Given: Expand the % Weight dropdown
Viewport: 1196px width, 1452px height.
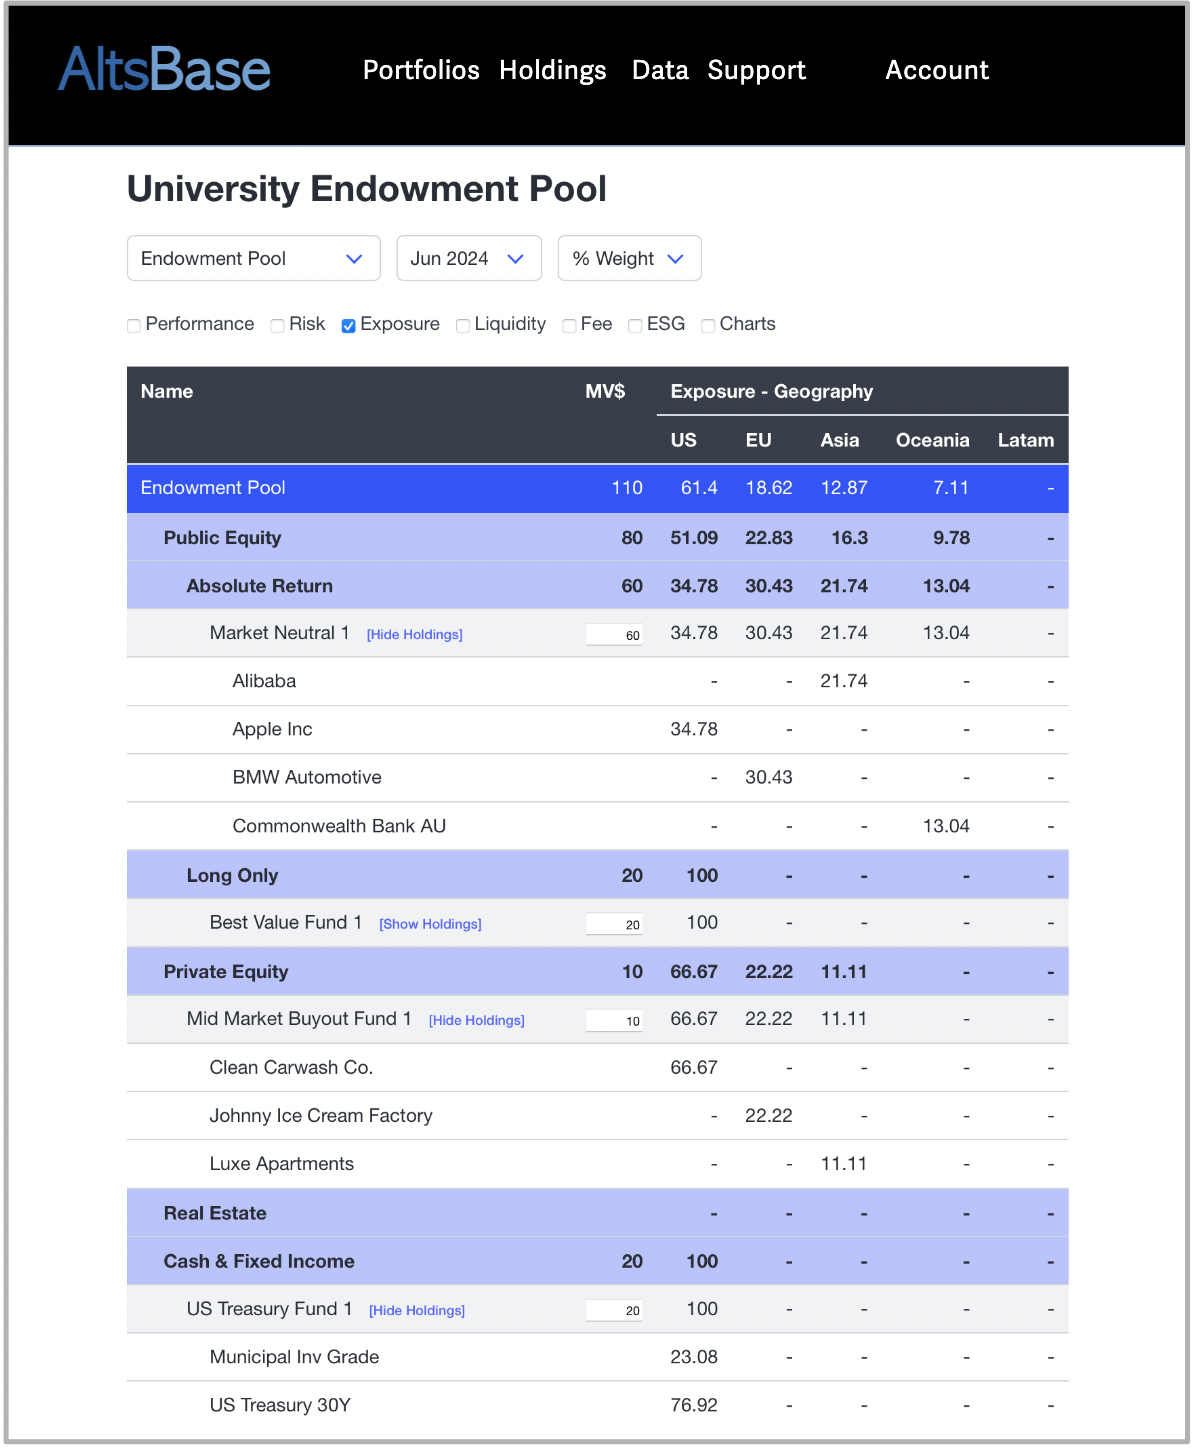Looking at the screenshot, I should pos(628,259).
